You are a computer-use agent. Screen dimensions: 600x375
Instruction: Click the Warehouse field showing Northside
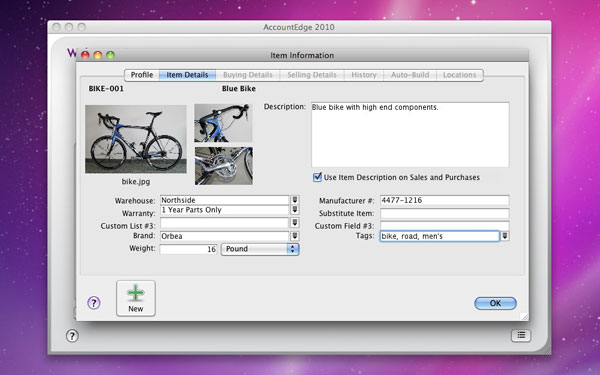[225, 200]
